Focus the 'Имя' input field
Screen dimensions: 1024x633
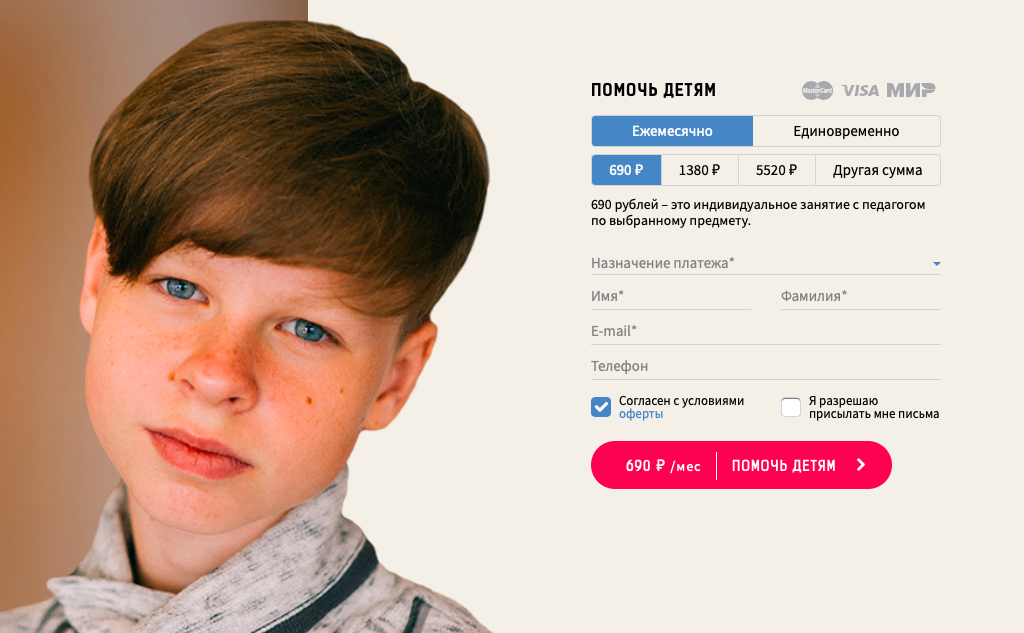coord(671,297)
